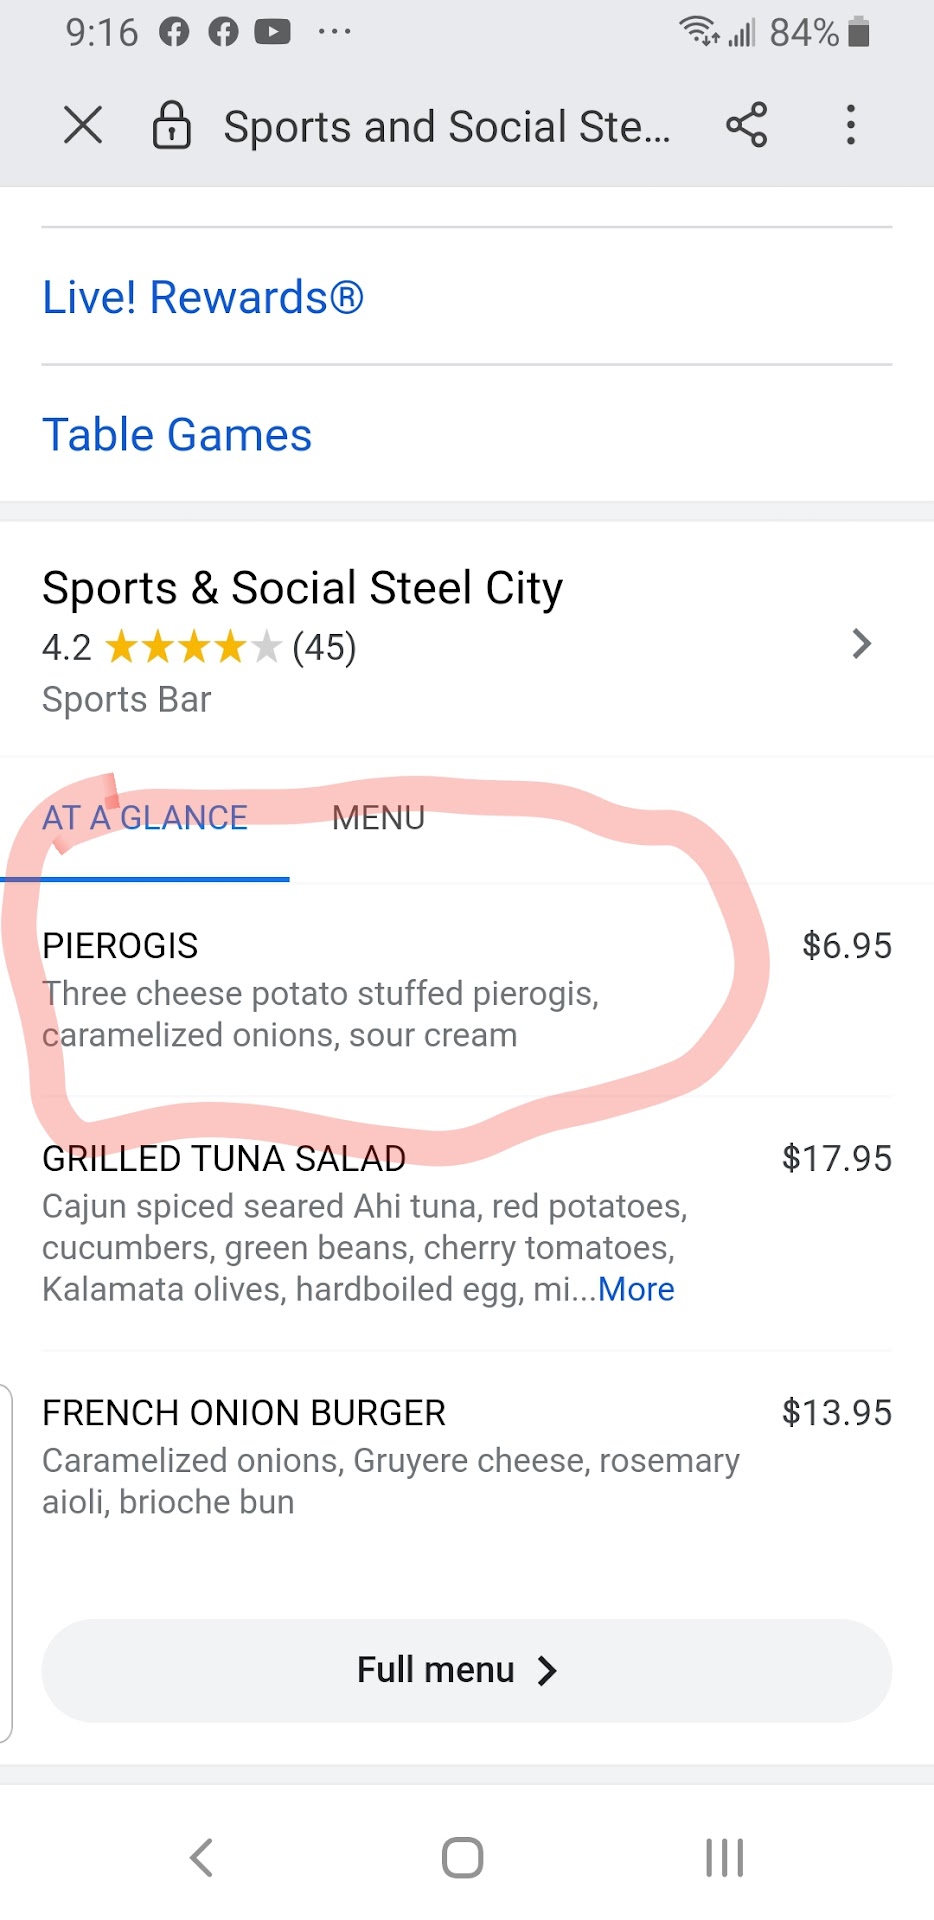Expand the Grilled Tuna Salad description with More
The width and height of the screenshot is (934, 1920).
[x=636, y=1289]
